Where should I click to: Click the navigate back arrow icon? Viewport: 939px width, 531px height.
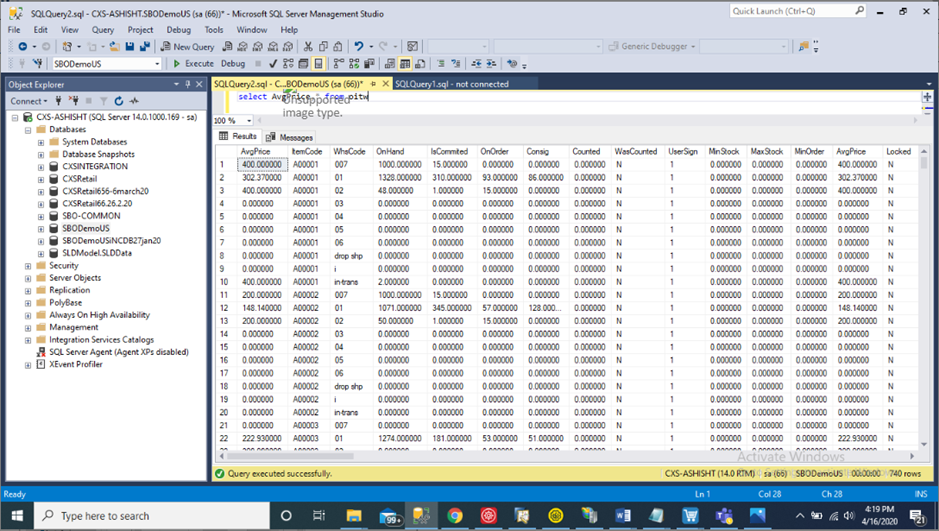point(23,47)
